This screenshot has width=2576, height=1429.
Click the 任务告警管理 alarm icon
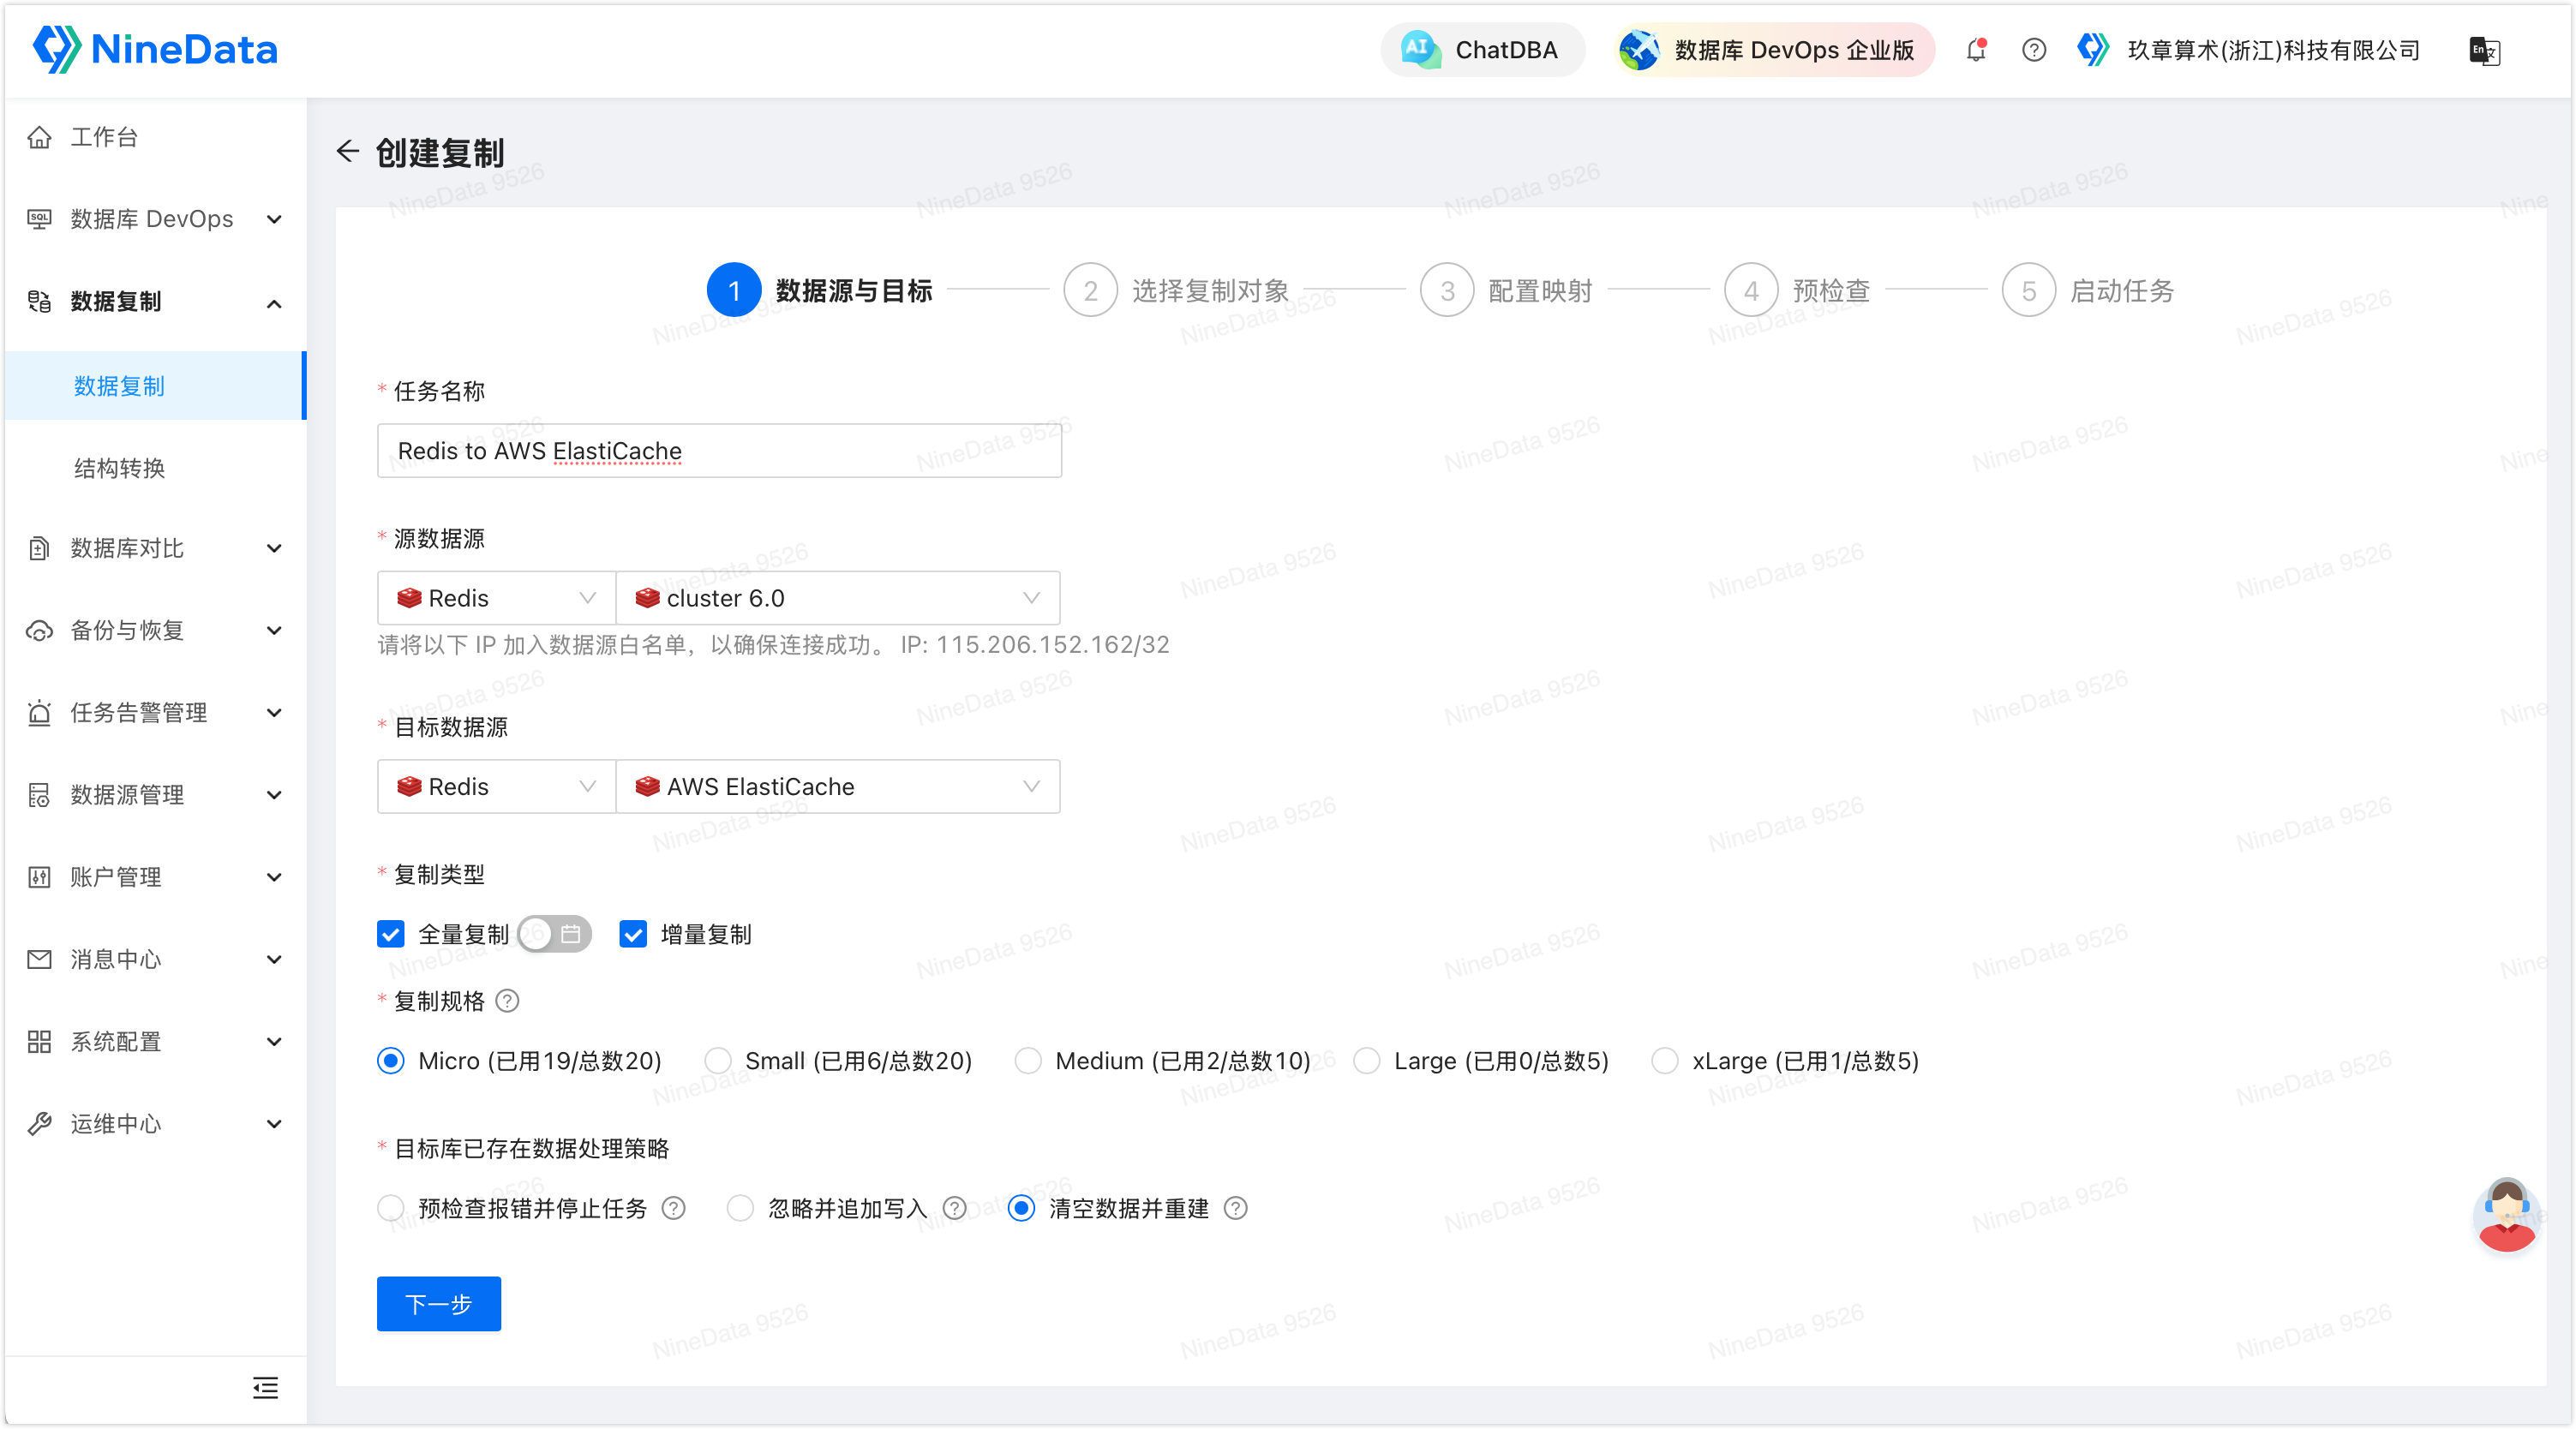(39, 712)
